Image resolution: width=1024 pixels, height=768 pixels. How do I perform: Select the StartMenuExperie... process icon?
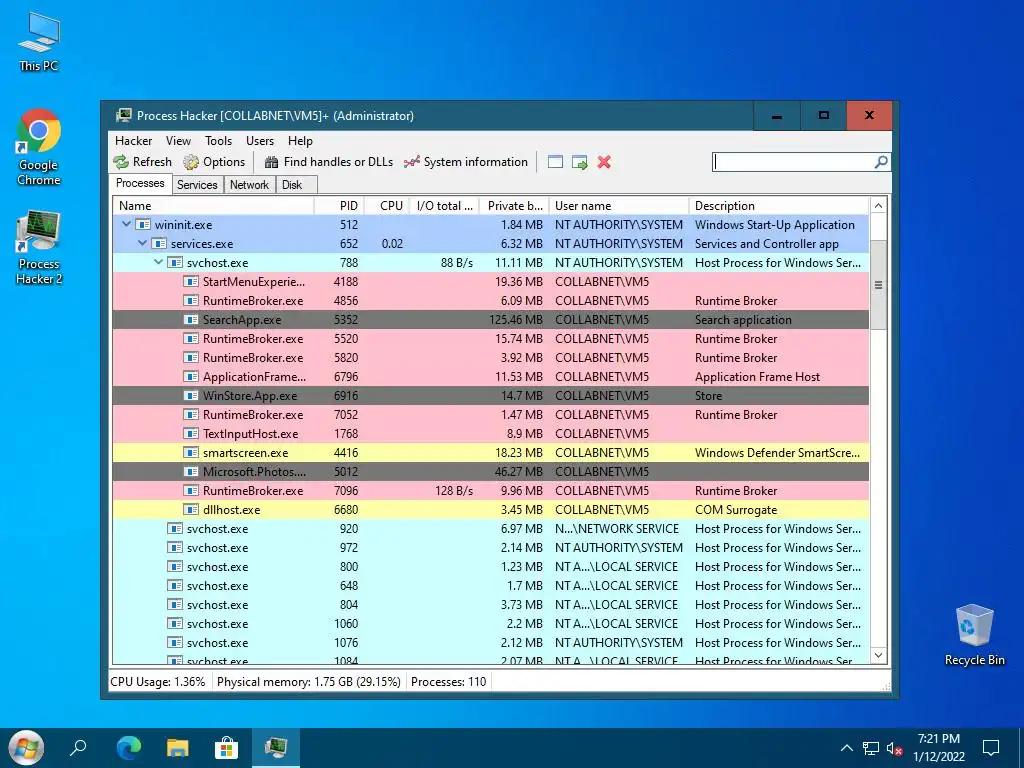tap(191, 281)
